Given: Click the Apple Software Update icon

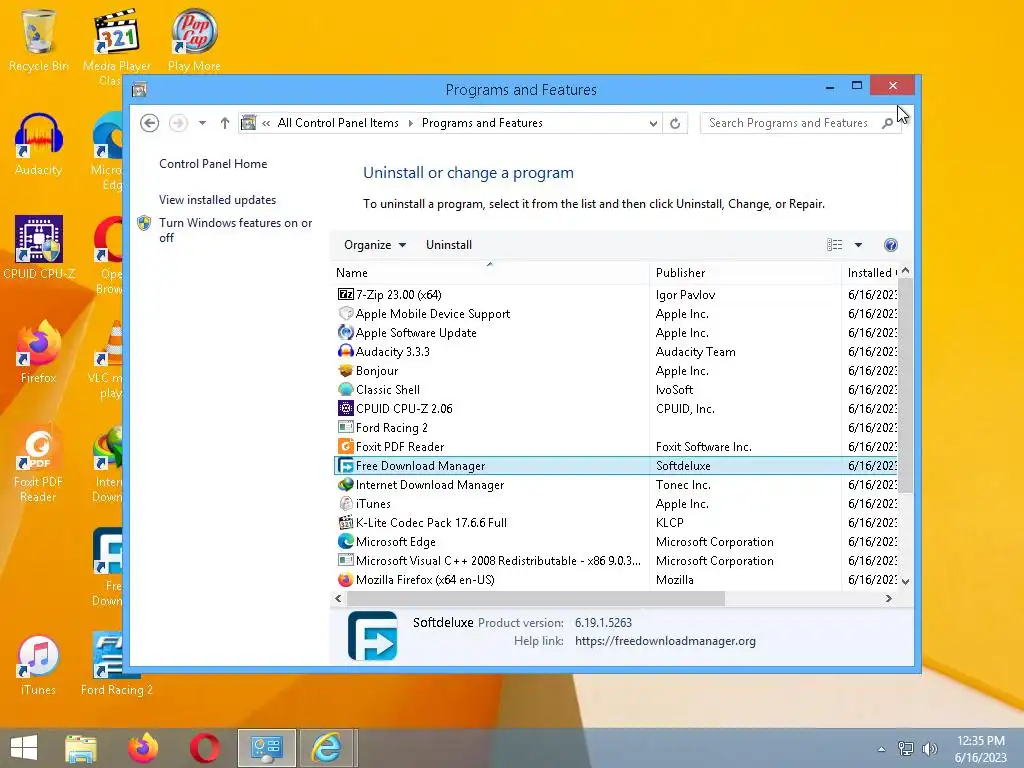Looking at the screenshot, I should tap(345, 332).
